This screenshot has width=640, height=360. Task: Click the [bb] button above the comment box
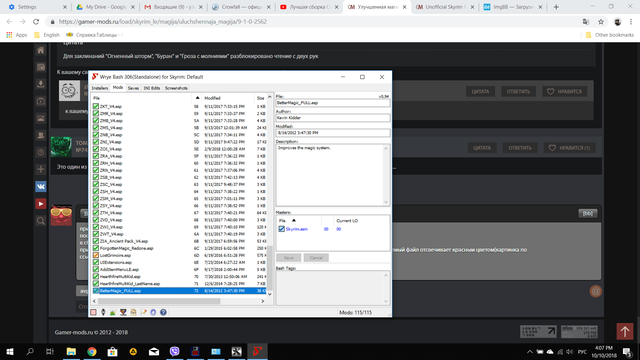click(x=588, y=213)
